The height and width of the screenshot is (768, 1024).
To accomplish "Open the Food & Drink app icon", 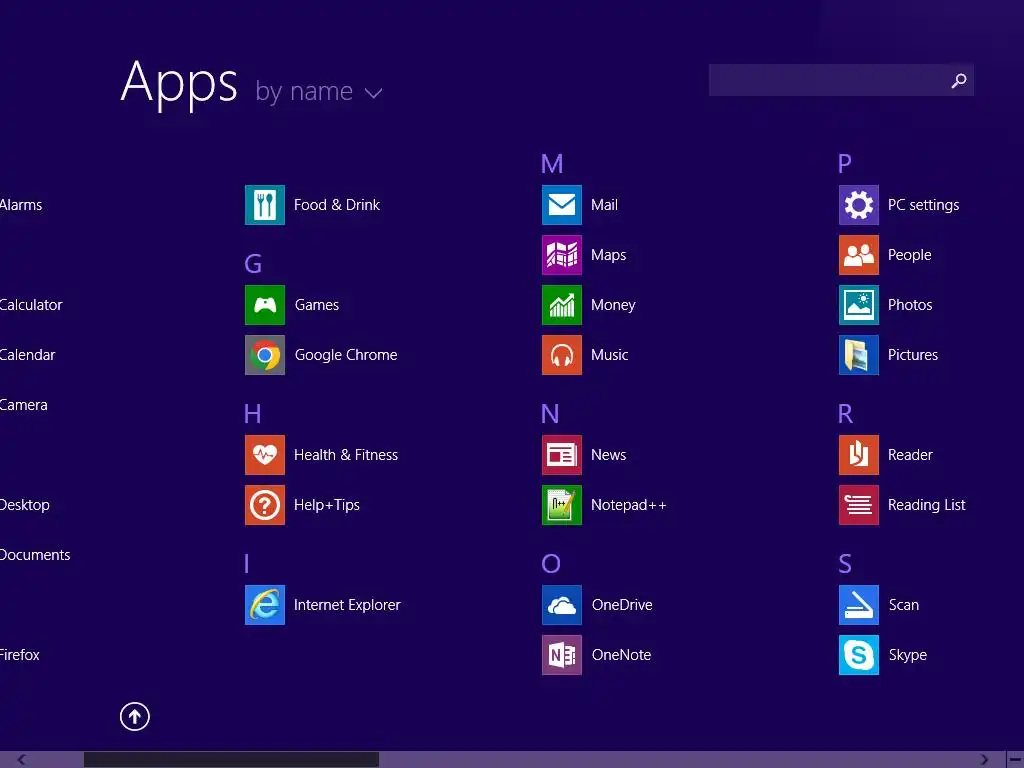I will (264, 204).
